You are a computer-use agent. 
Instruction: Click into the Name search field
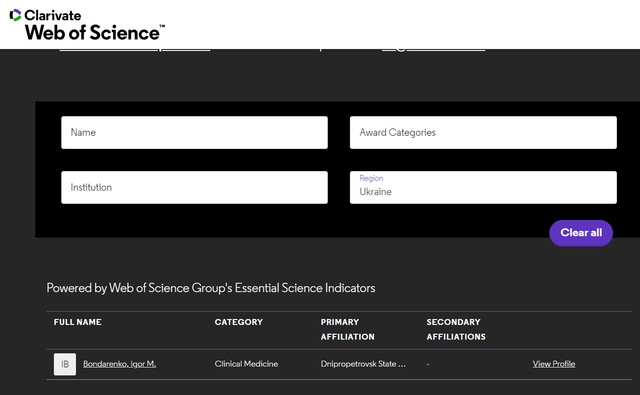pos(194,133)
